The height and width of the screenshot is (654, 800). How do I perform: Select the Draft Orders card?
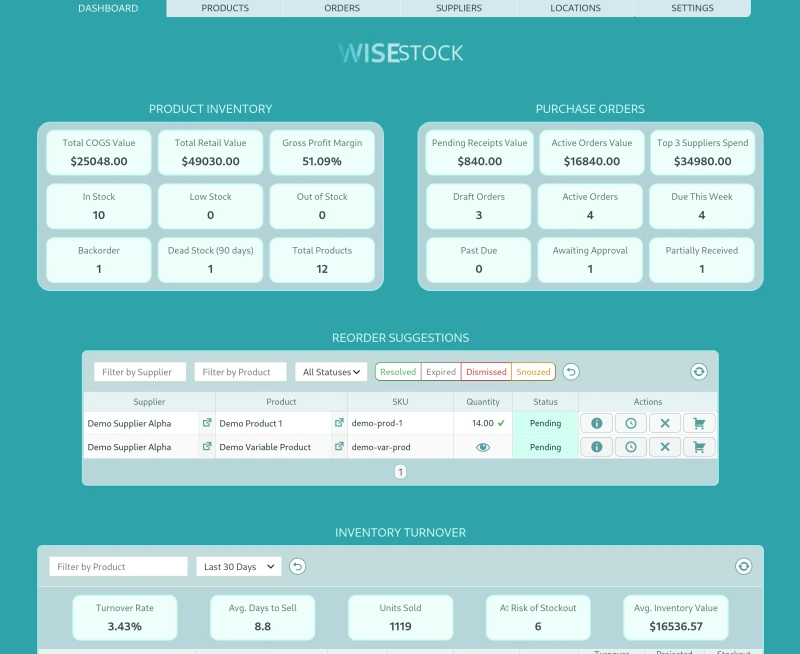tap(479, 206)
